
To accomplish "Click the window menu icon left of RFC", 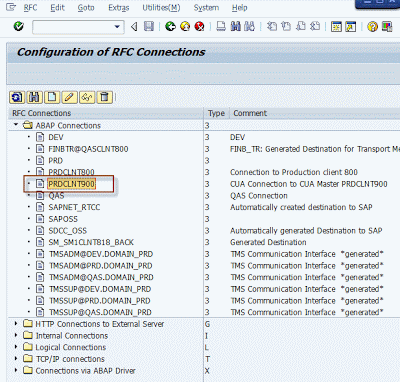I will 11,7.
